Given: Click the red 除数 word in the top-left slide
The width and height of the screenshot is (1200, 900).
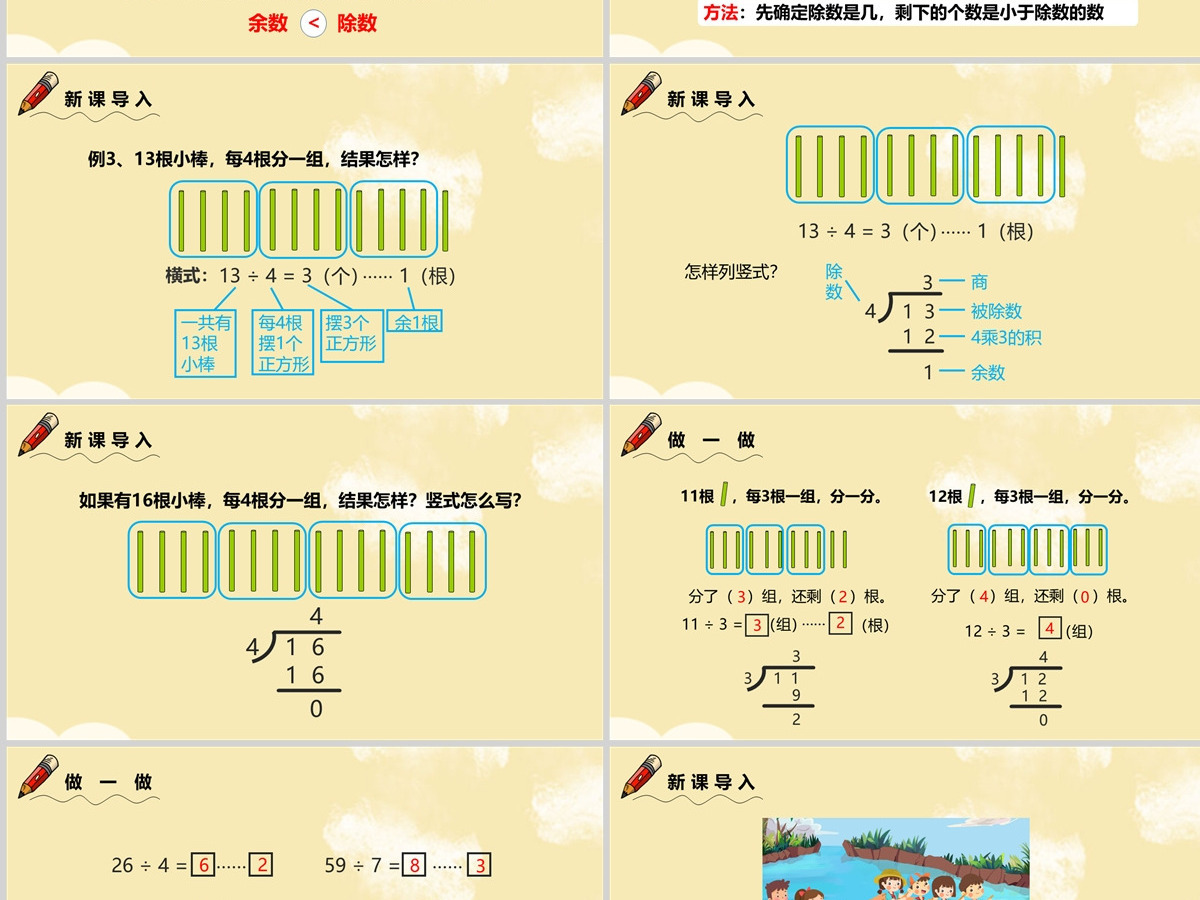Looking at the screenshot, I should 357,23.
